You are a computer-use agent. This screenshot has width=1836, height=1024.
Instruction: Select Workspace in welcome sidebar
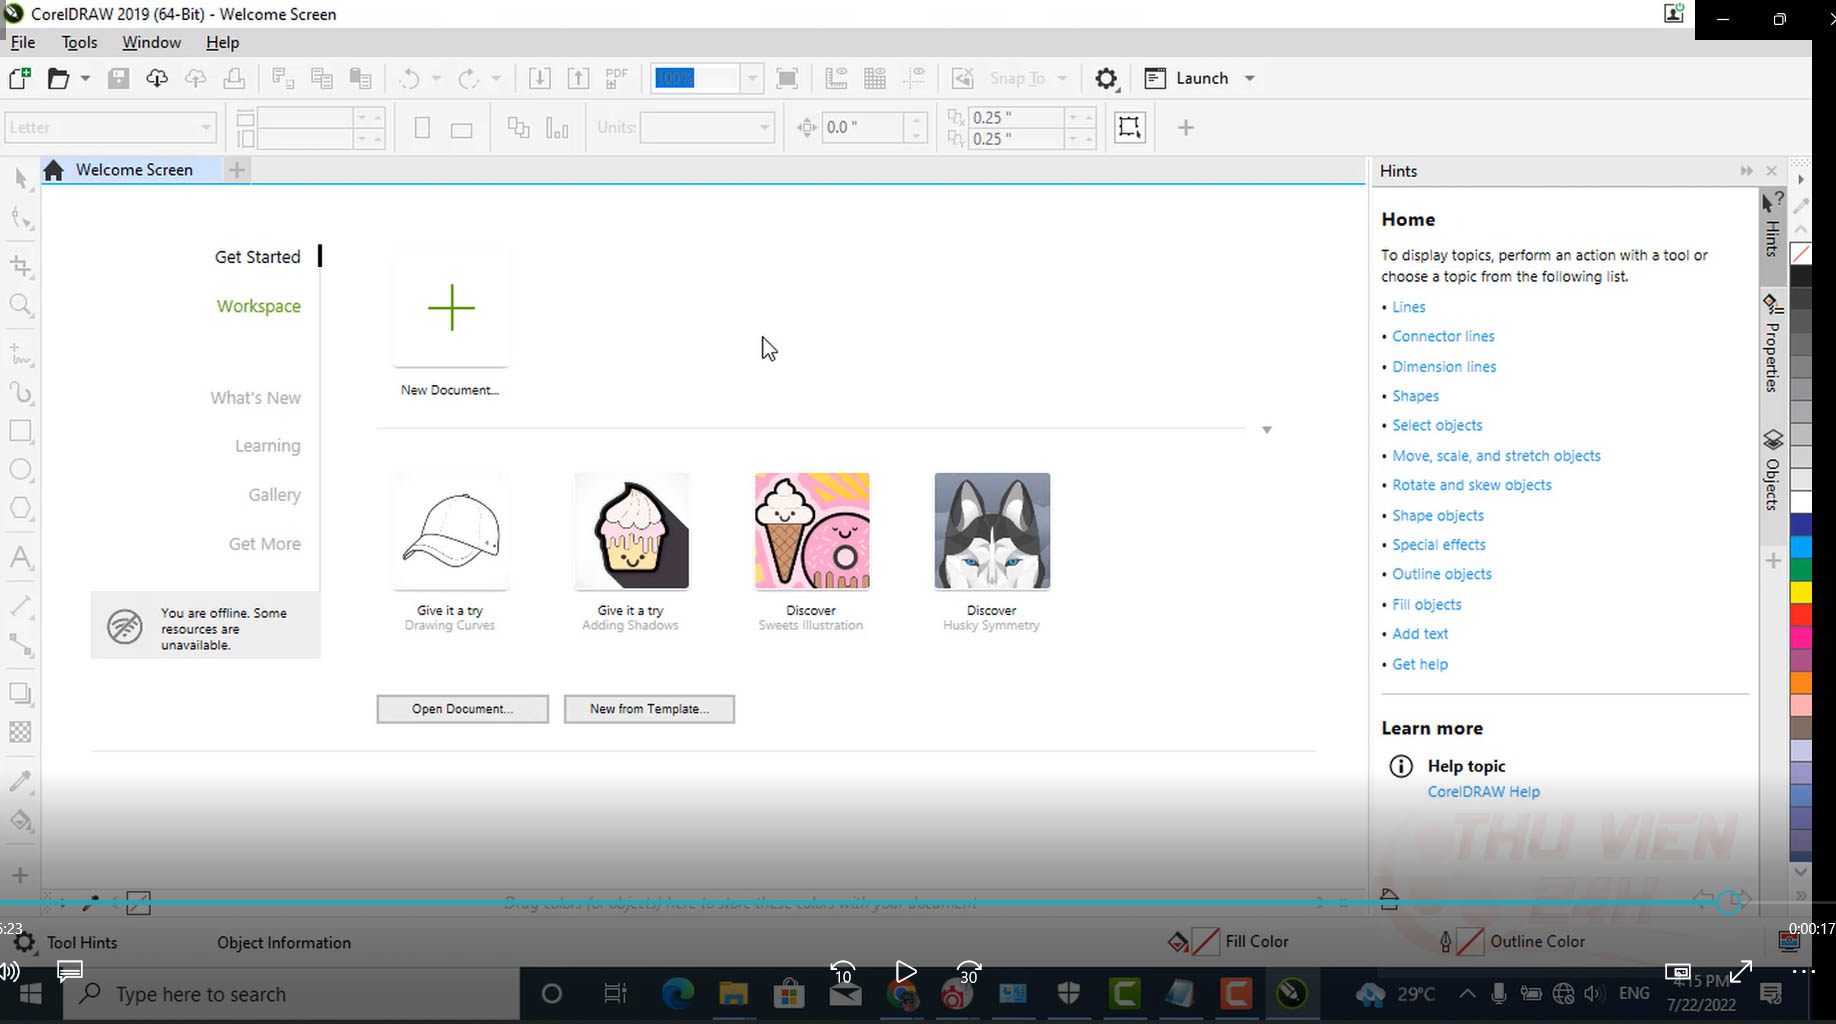coord(258,306)
